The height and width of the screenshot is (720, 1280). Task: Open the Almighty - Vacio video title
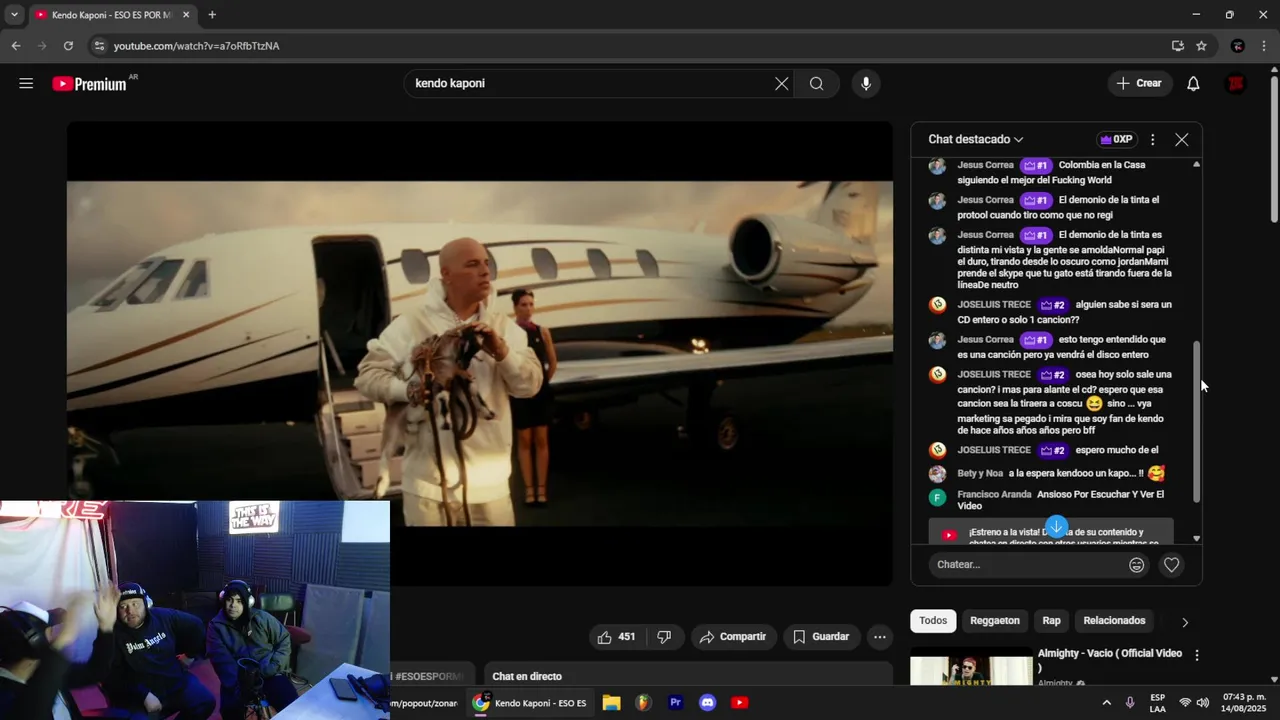pyautogui.click(x=1110, y=660)
